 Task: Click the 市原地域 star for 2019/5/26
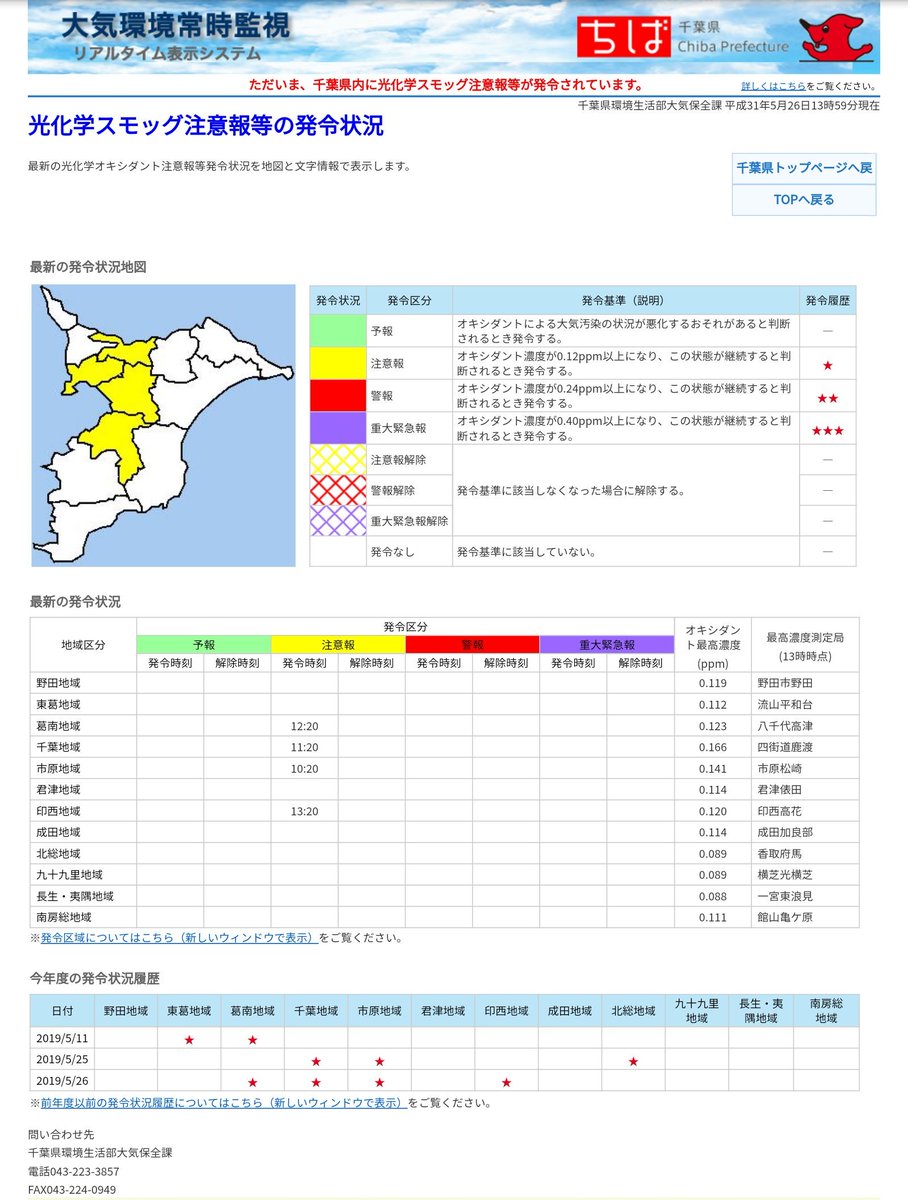[x=379, y=1082]
